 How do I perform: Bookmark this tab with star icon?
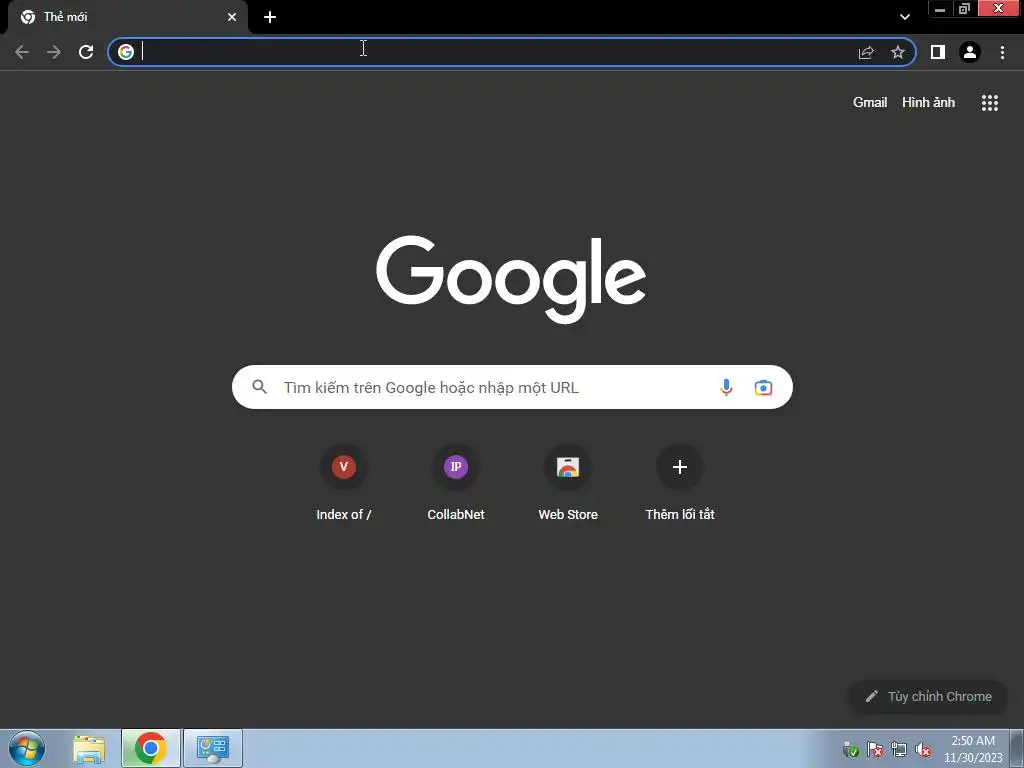(x=898, y=52)
